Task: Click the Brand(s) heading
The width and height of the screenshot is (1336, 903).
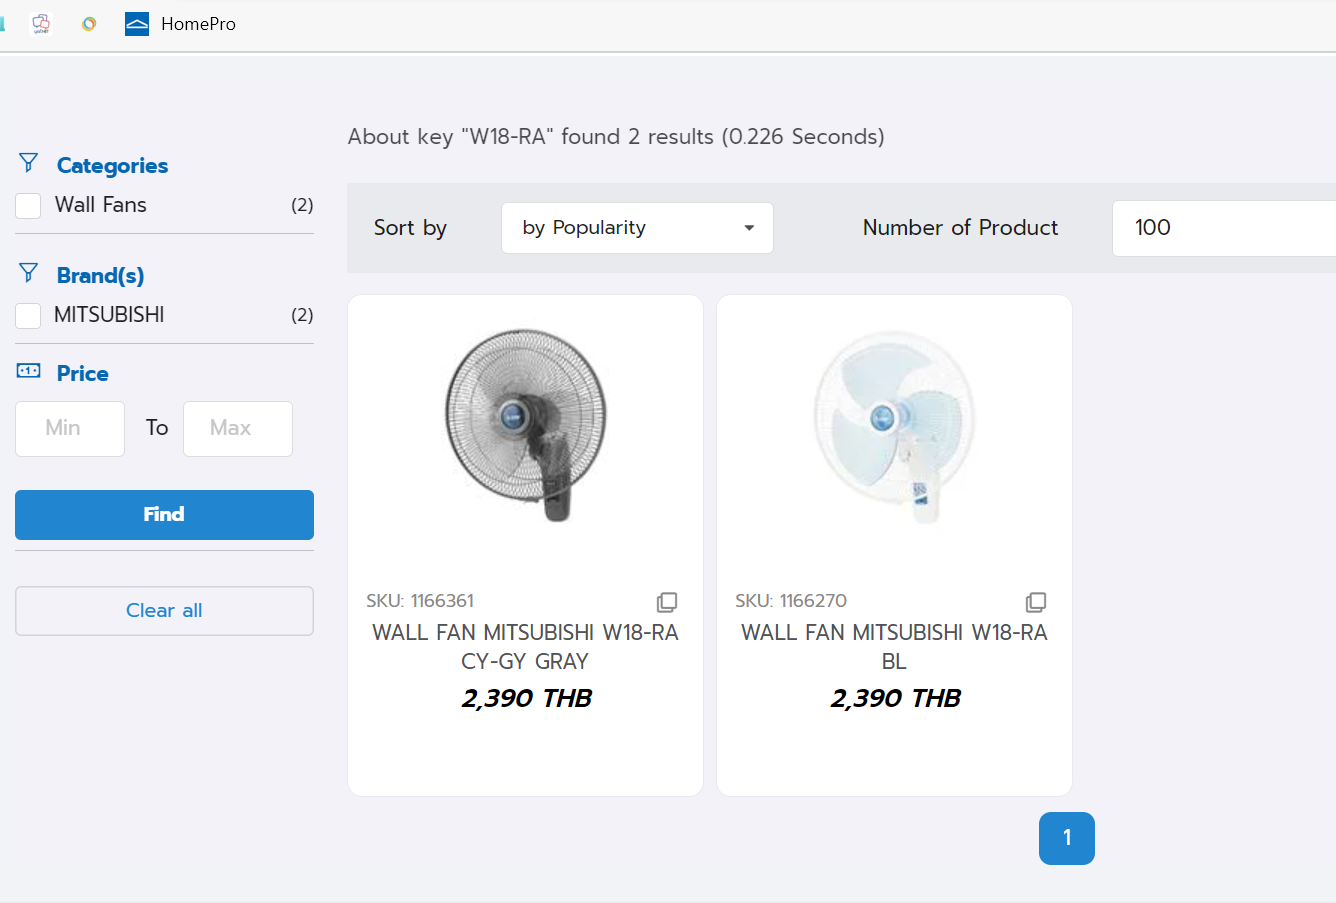Action: [100, 275]
